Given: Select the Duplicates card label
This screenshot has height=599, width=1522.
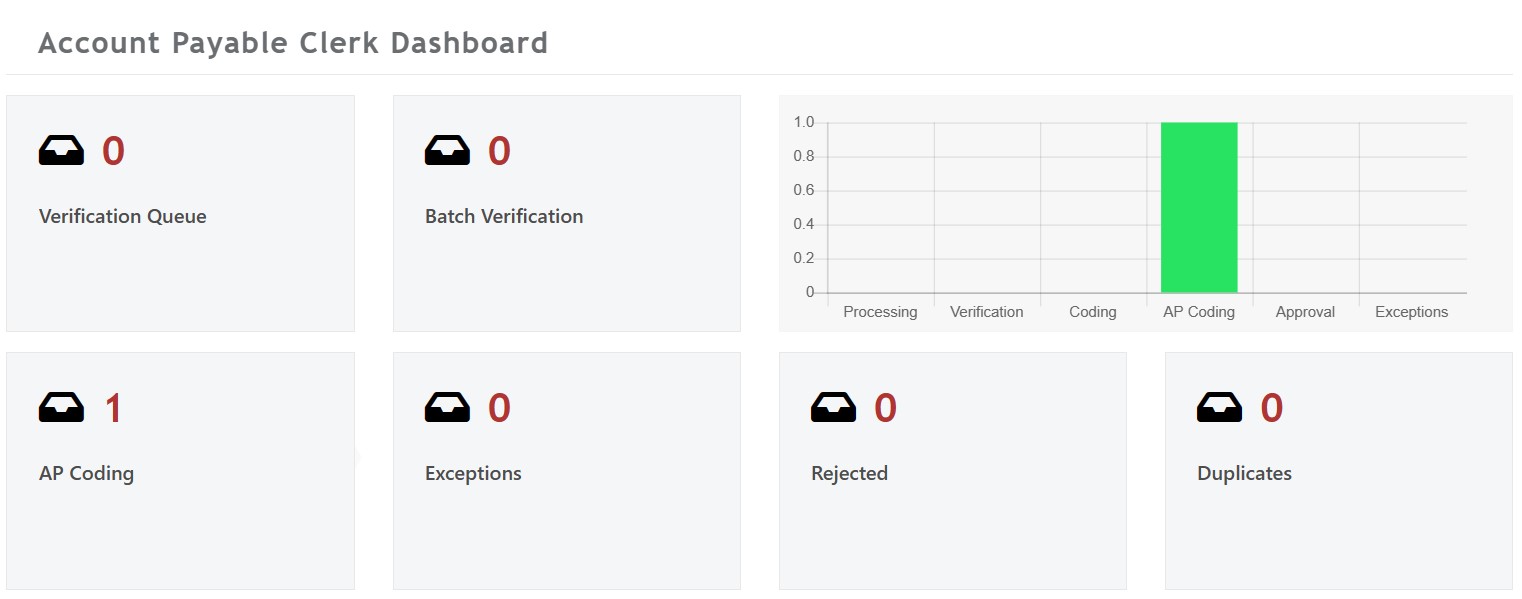Looking at the screenshot, I should click(x=1244, y=473).
